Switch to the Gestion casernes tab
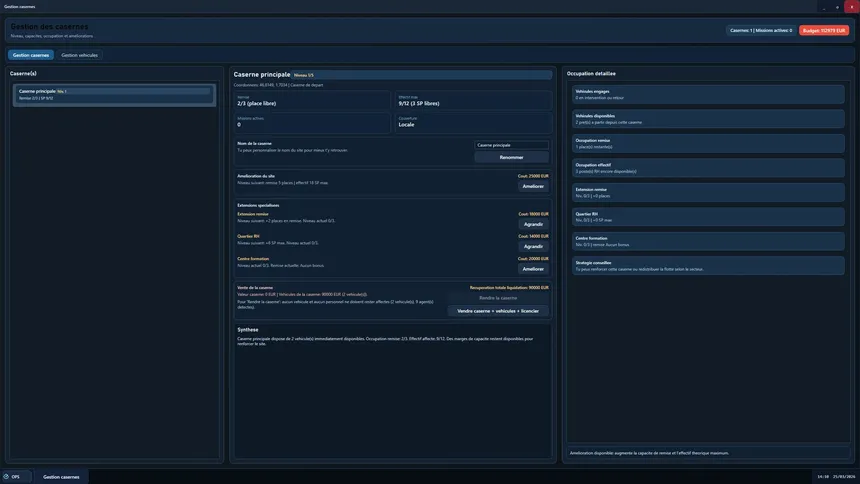This screenshot has height=484, width=860. coord(31,55)
